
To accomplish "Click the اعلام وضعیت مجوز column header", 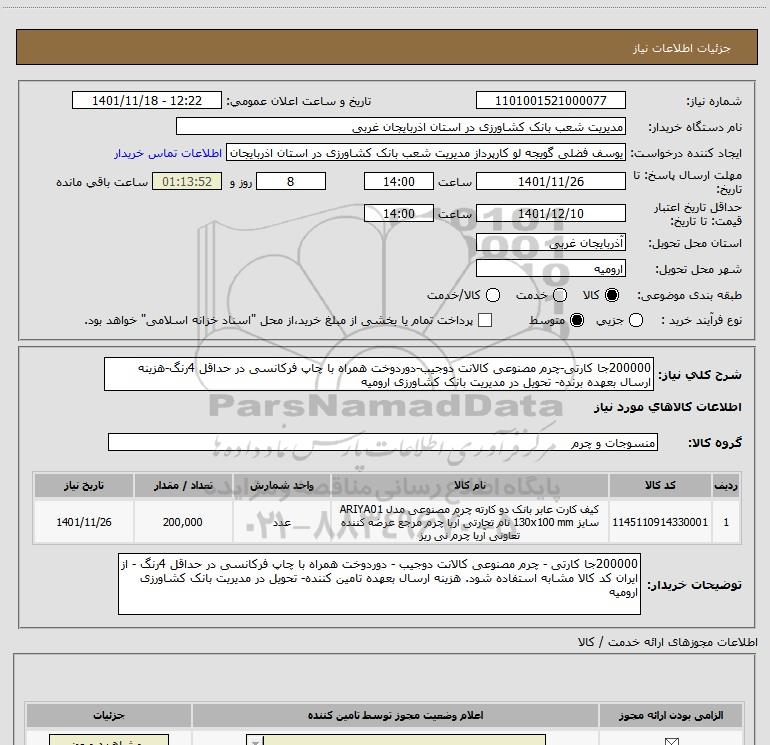I will pos(395,715).
